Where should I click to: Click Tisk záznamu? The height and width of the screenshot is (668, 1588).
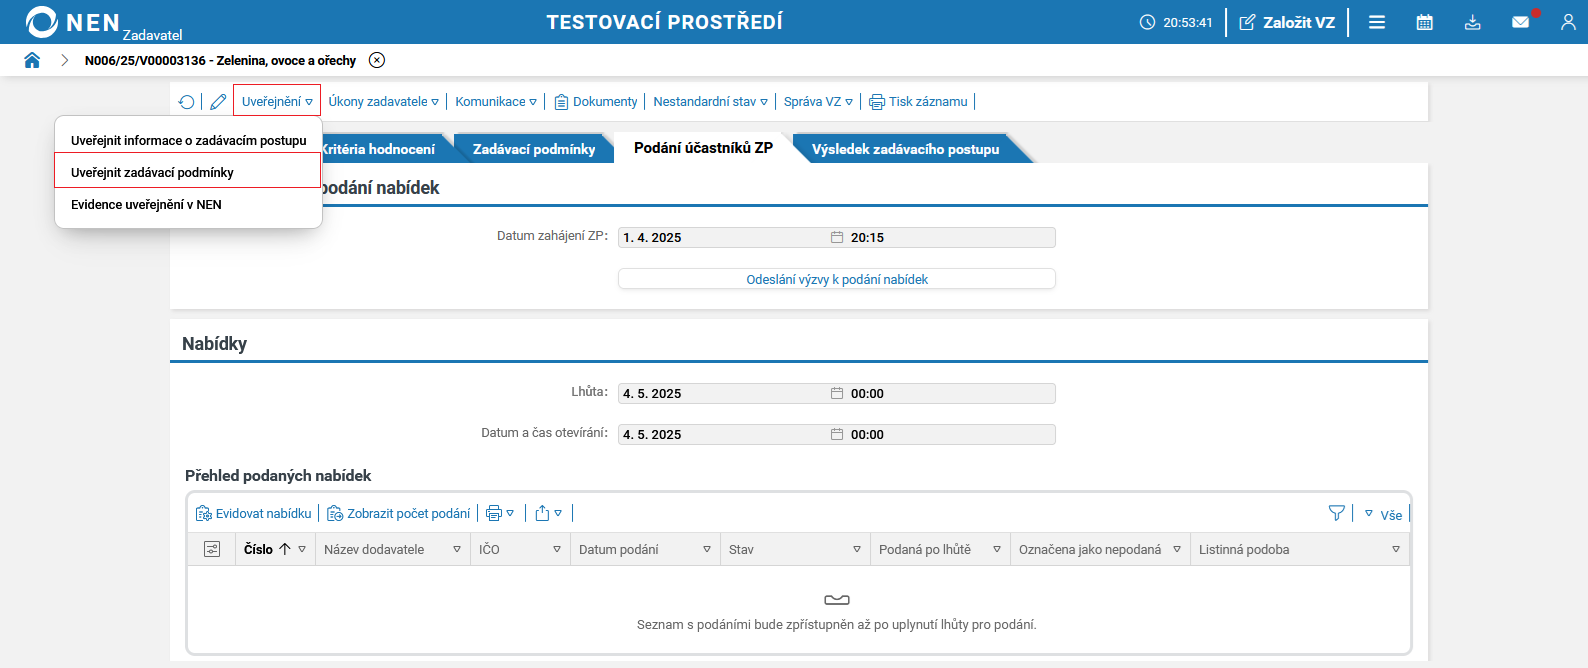tap(918, 102)
